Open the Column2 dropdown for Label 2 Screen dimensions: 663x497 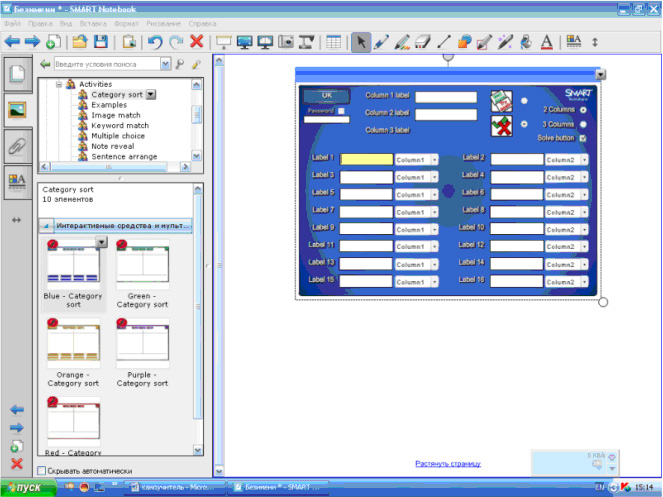[584, 159]
